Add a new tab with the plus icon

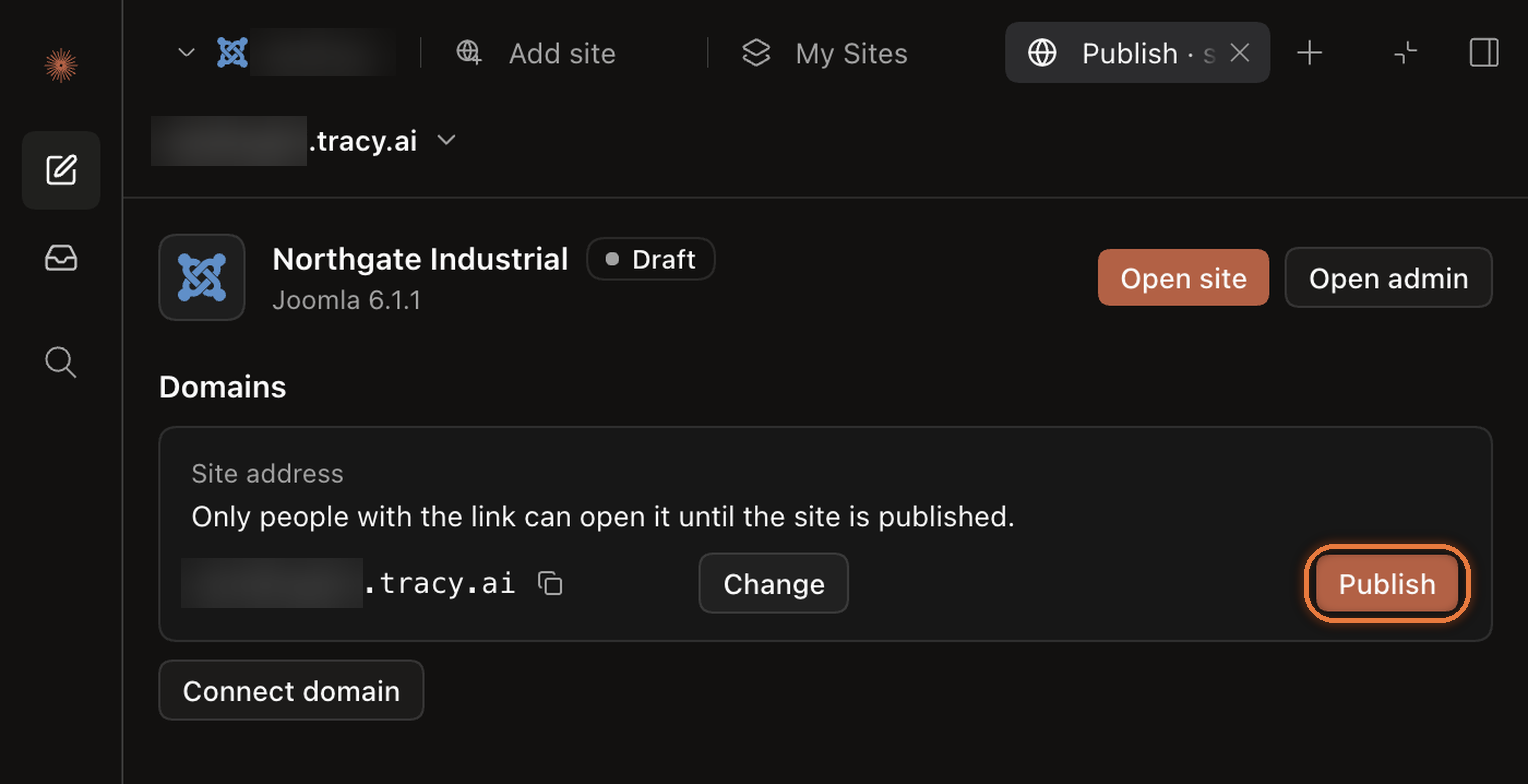click(x=1309, y=53)
